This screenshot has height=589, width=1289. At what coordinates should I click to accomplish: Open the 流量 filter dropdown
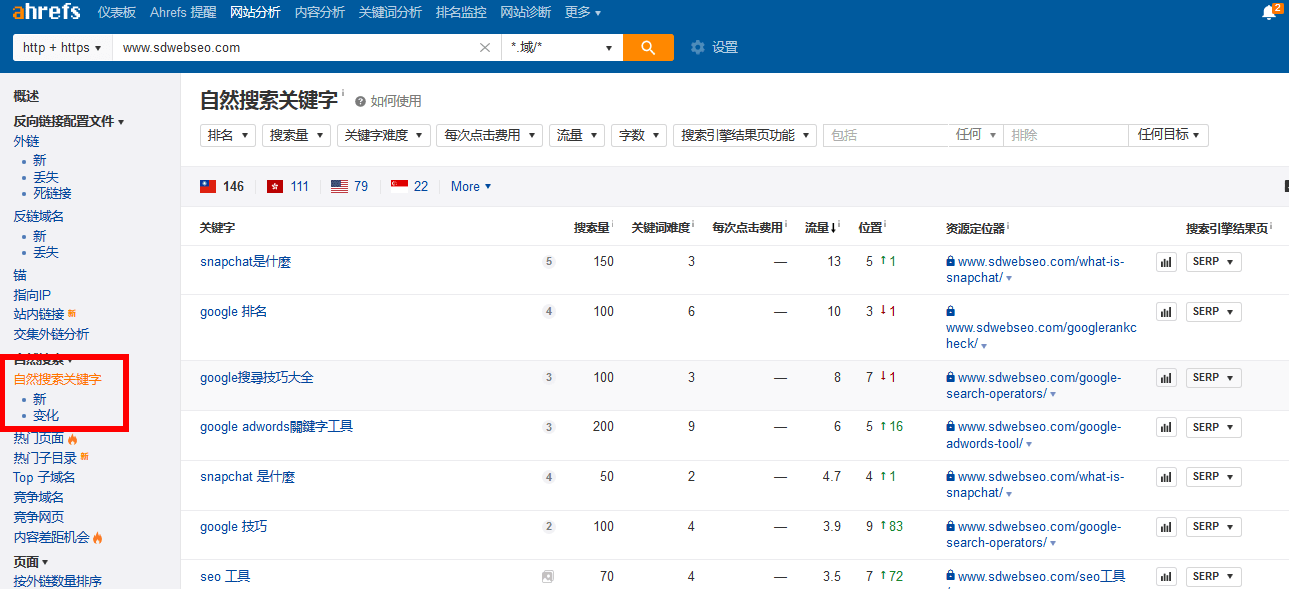(x=577, y=135)
